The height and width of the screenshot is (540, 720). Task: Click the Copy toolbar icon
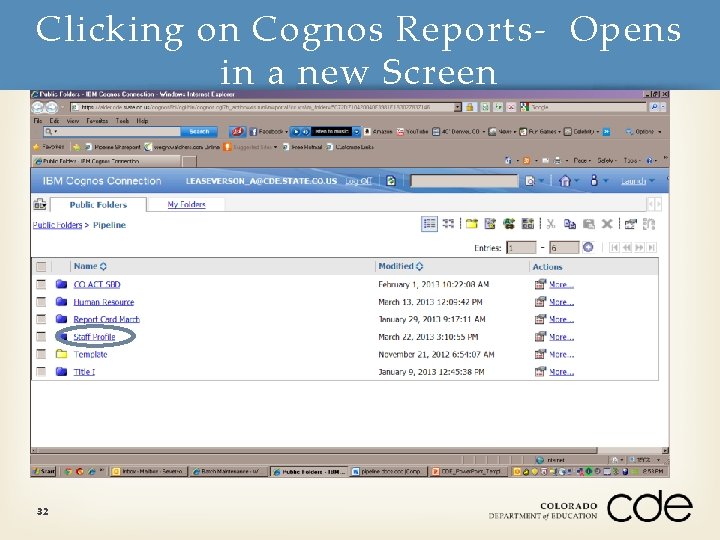570,224
